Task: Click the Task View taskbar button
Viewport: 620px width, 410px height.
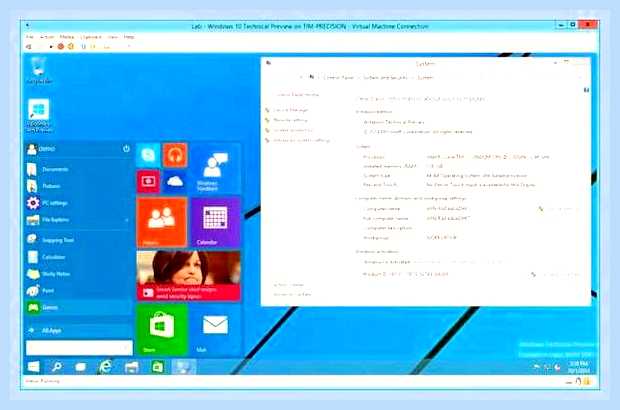Action: coord(81,367)
